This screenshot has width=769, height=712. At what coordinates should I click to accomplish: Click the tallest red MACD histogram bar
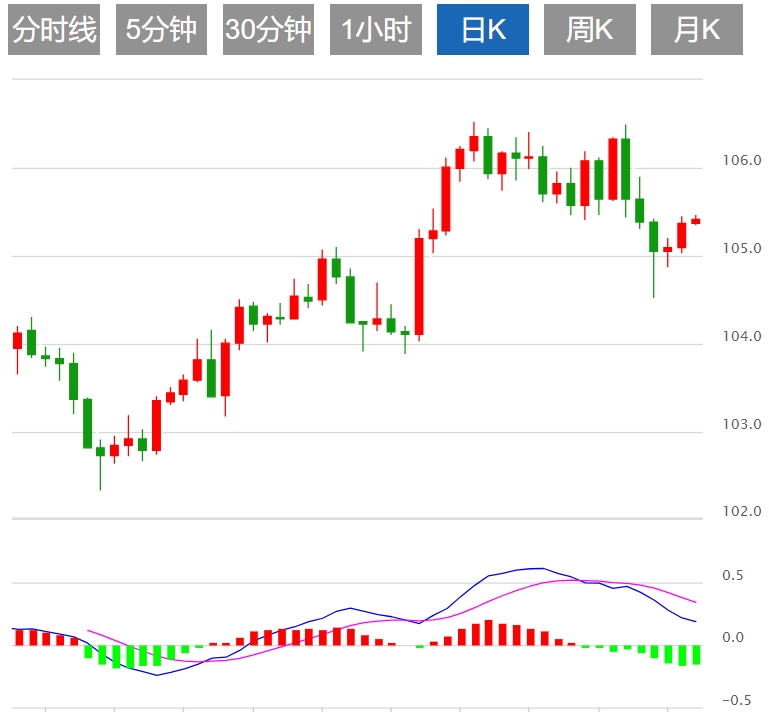point(488,633)
